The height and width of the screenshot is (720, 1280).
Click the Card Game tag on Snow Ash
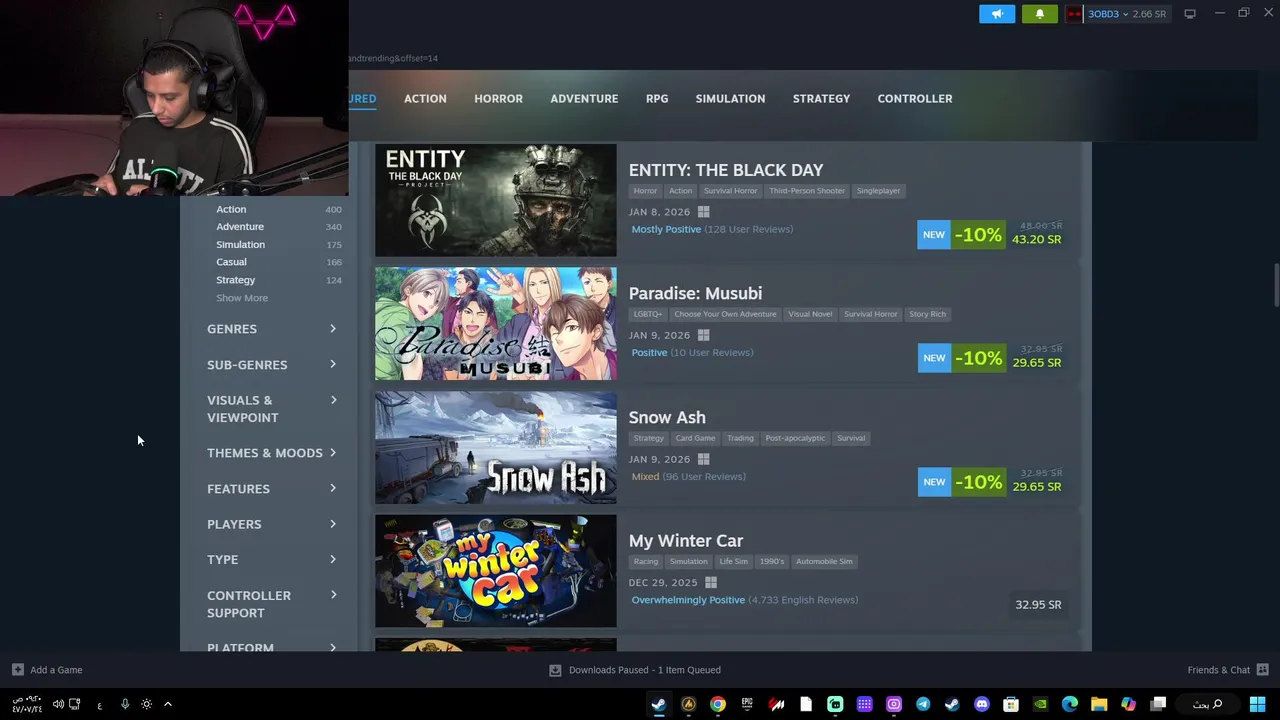coord(695,438)
